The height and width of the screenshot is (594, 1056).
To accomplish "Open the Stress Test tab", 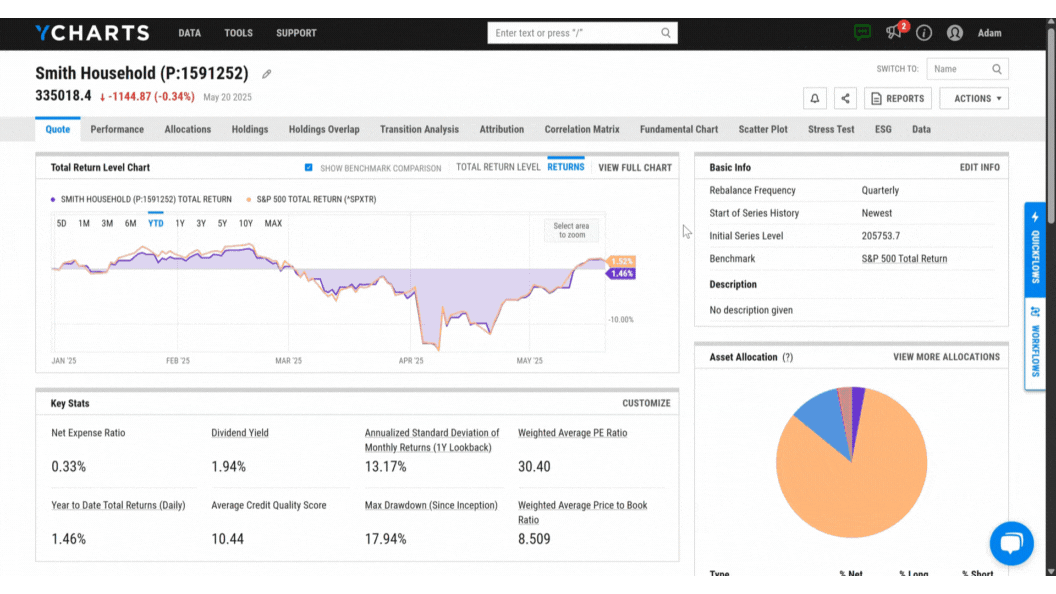I will click(x=831, y=129).
